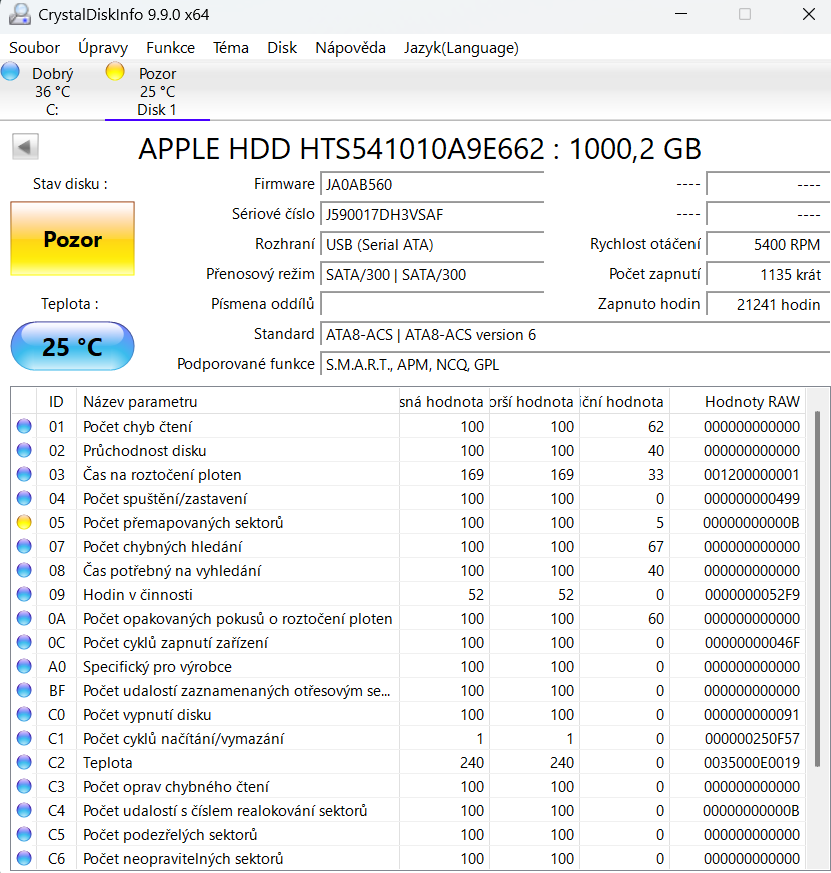Select the Počet podezřelých sektorů row

(x=408, y=835)
